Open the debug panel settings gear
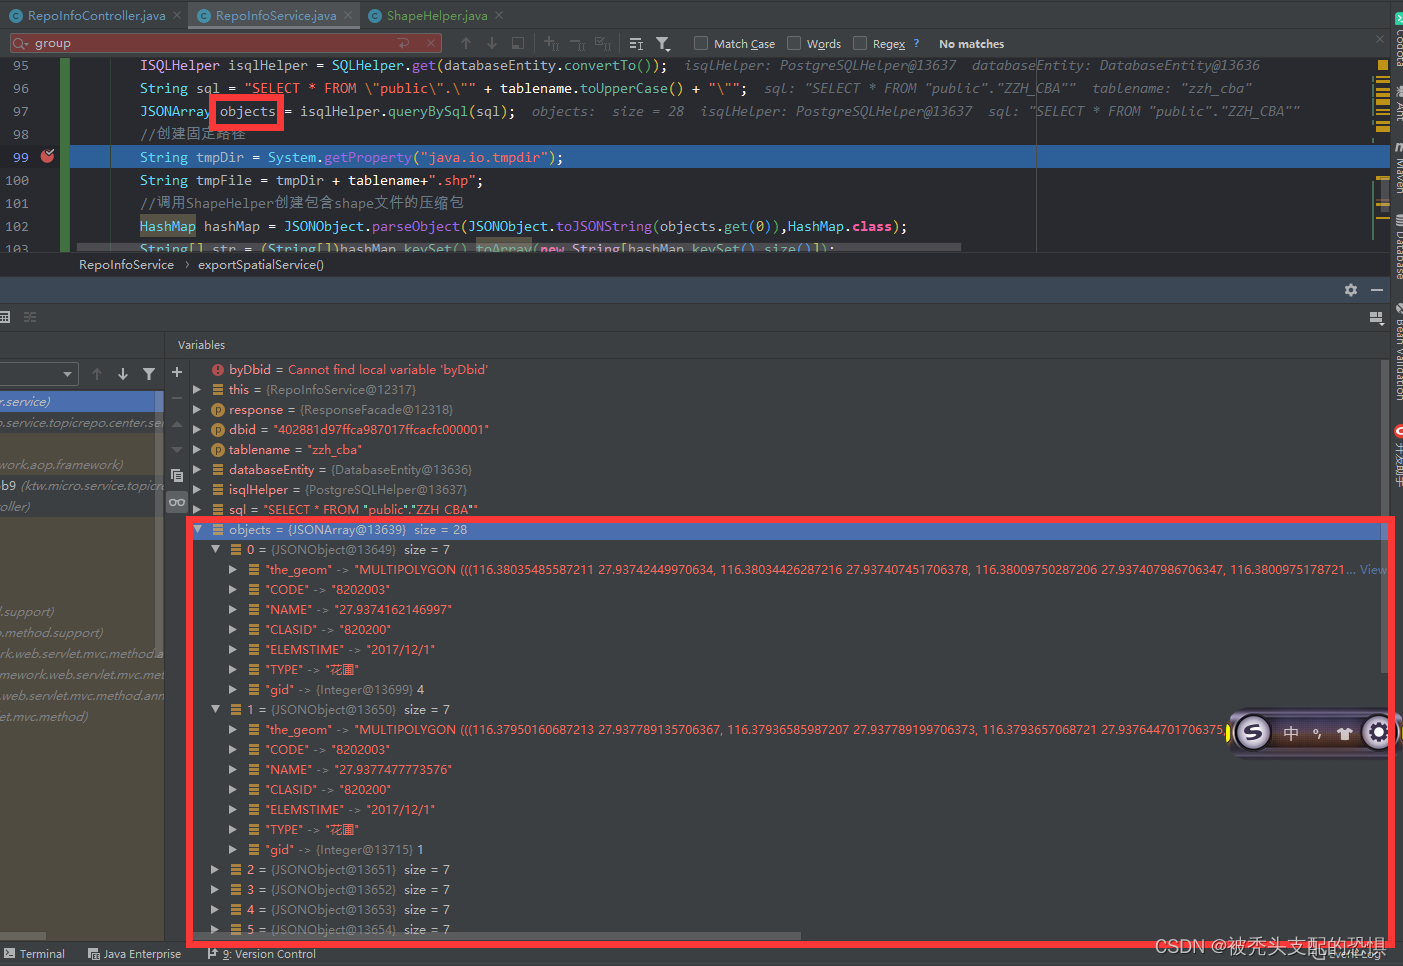Screen dimensions: 1403x966 [1351, 290]
